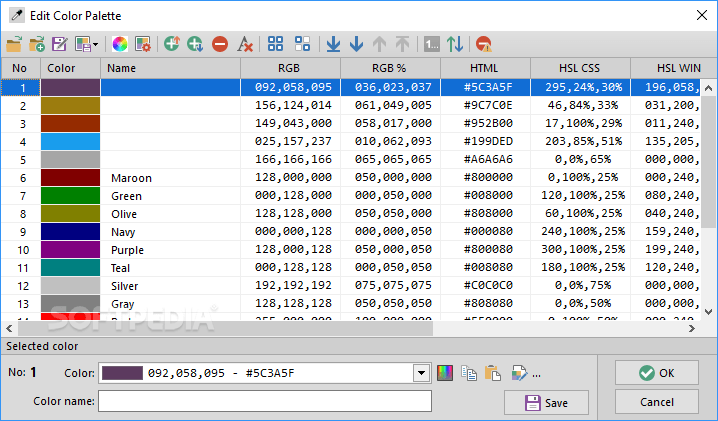Click the gray numbering '1...' icon
Screen dimensions: 718x421
pyautogui.click(x=432, y=44)
